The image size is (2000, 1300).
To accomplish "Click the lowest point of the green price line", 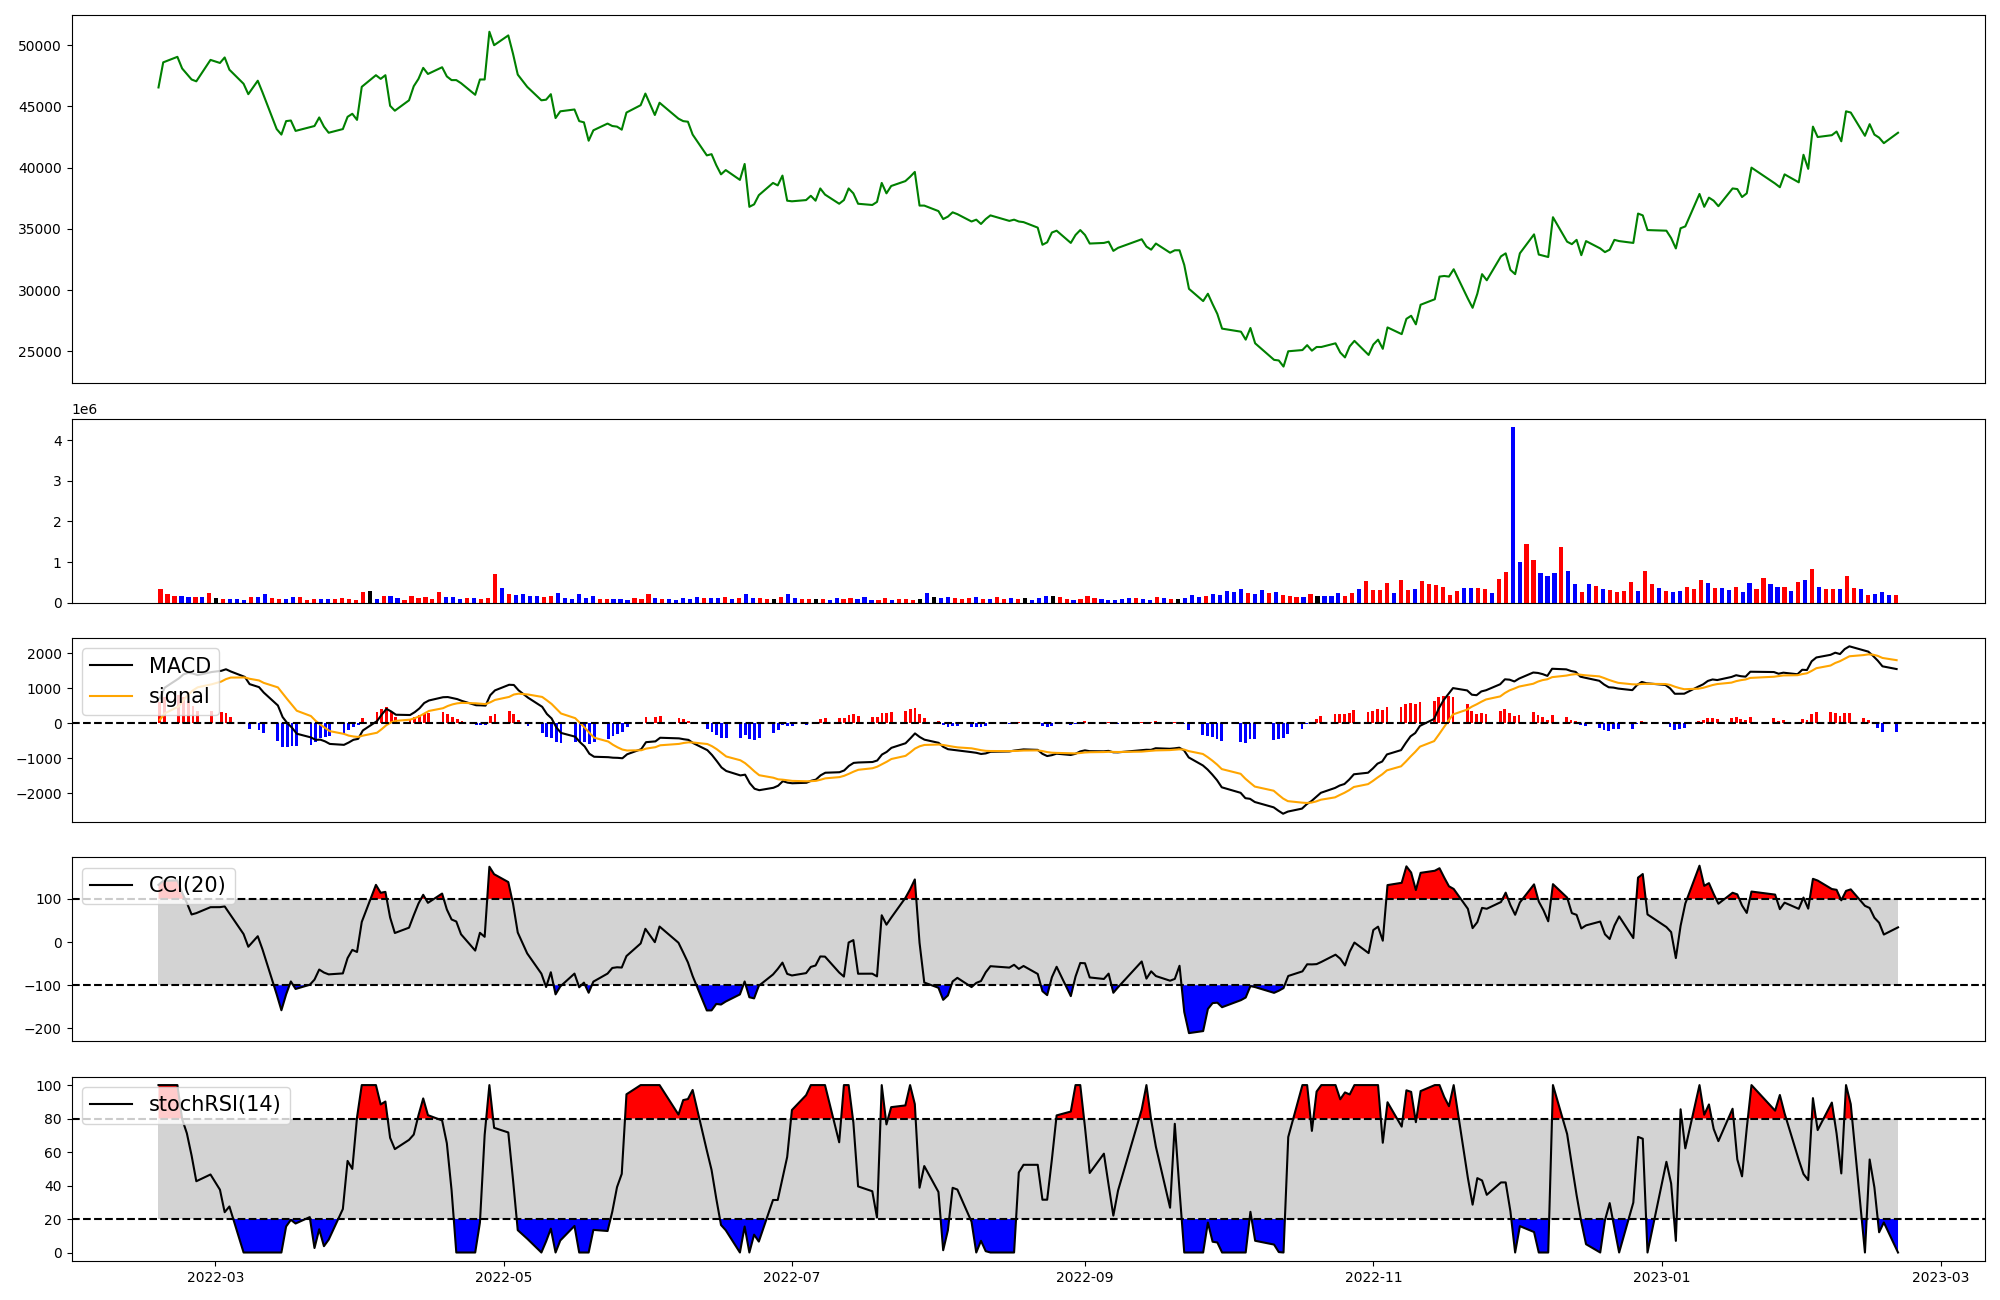I will tap(1284, 366).
